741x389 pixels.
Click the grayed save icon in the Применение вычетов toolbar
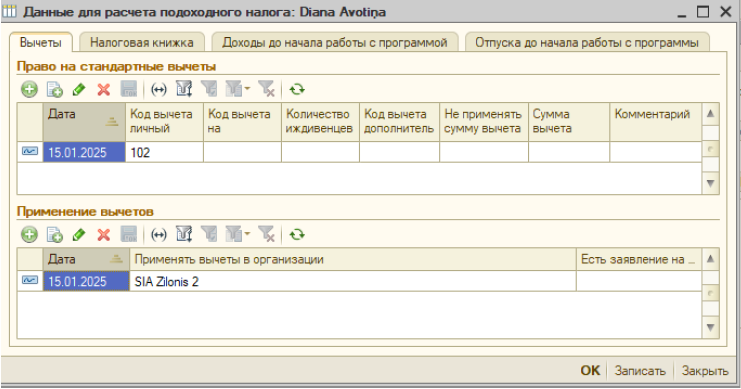(129, 234)
